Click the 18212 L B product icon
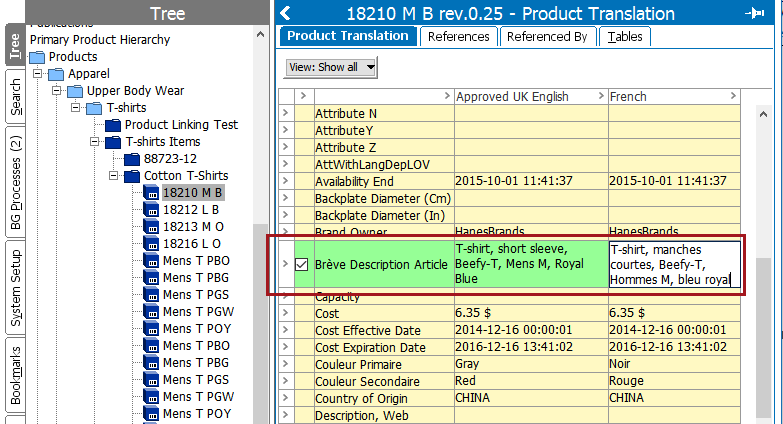The width and height of the screenshot is (783, 424). tap(151, 210)
